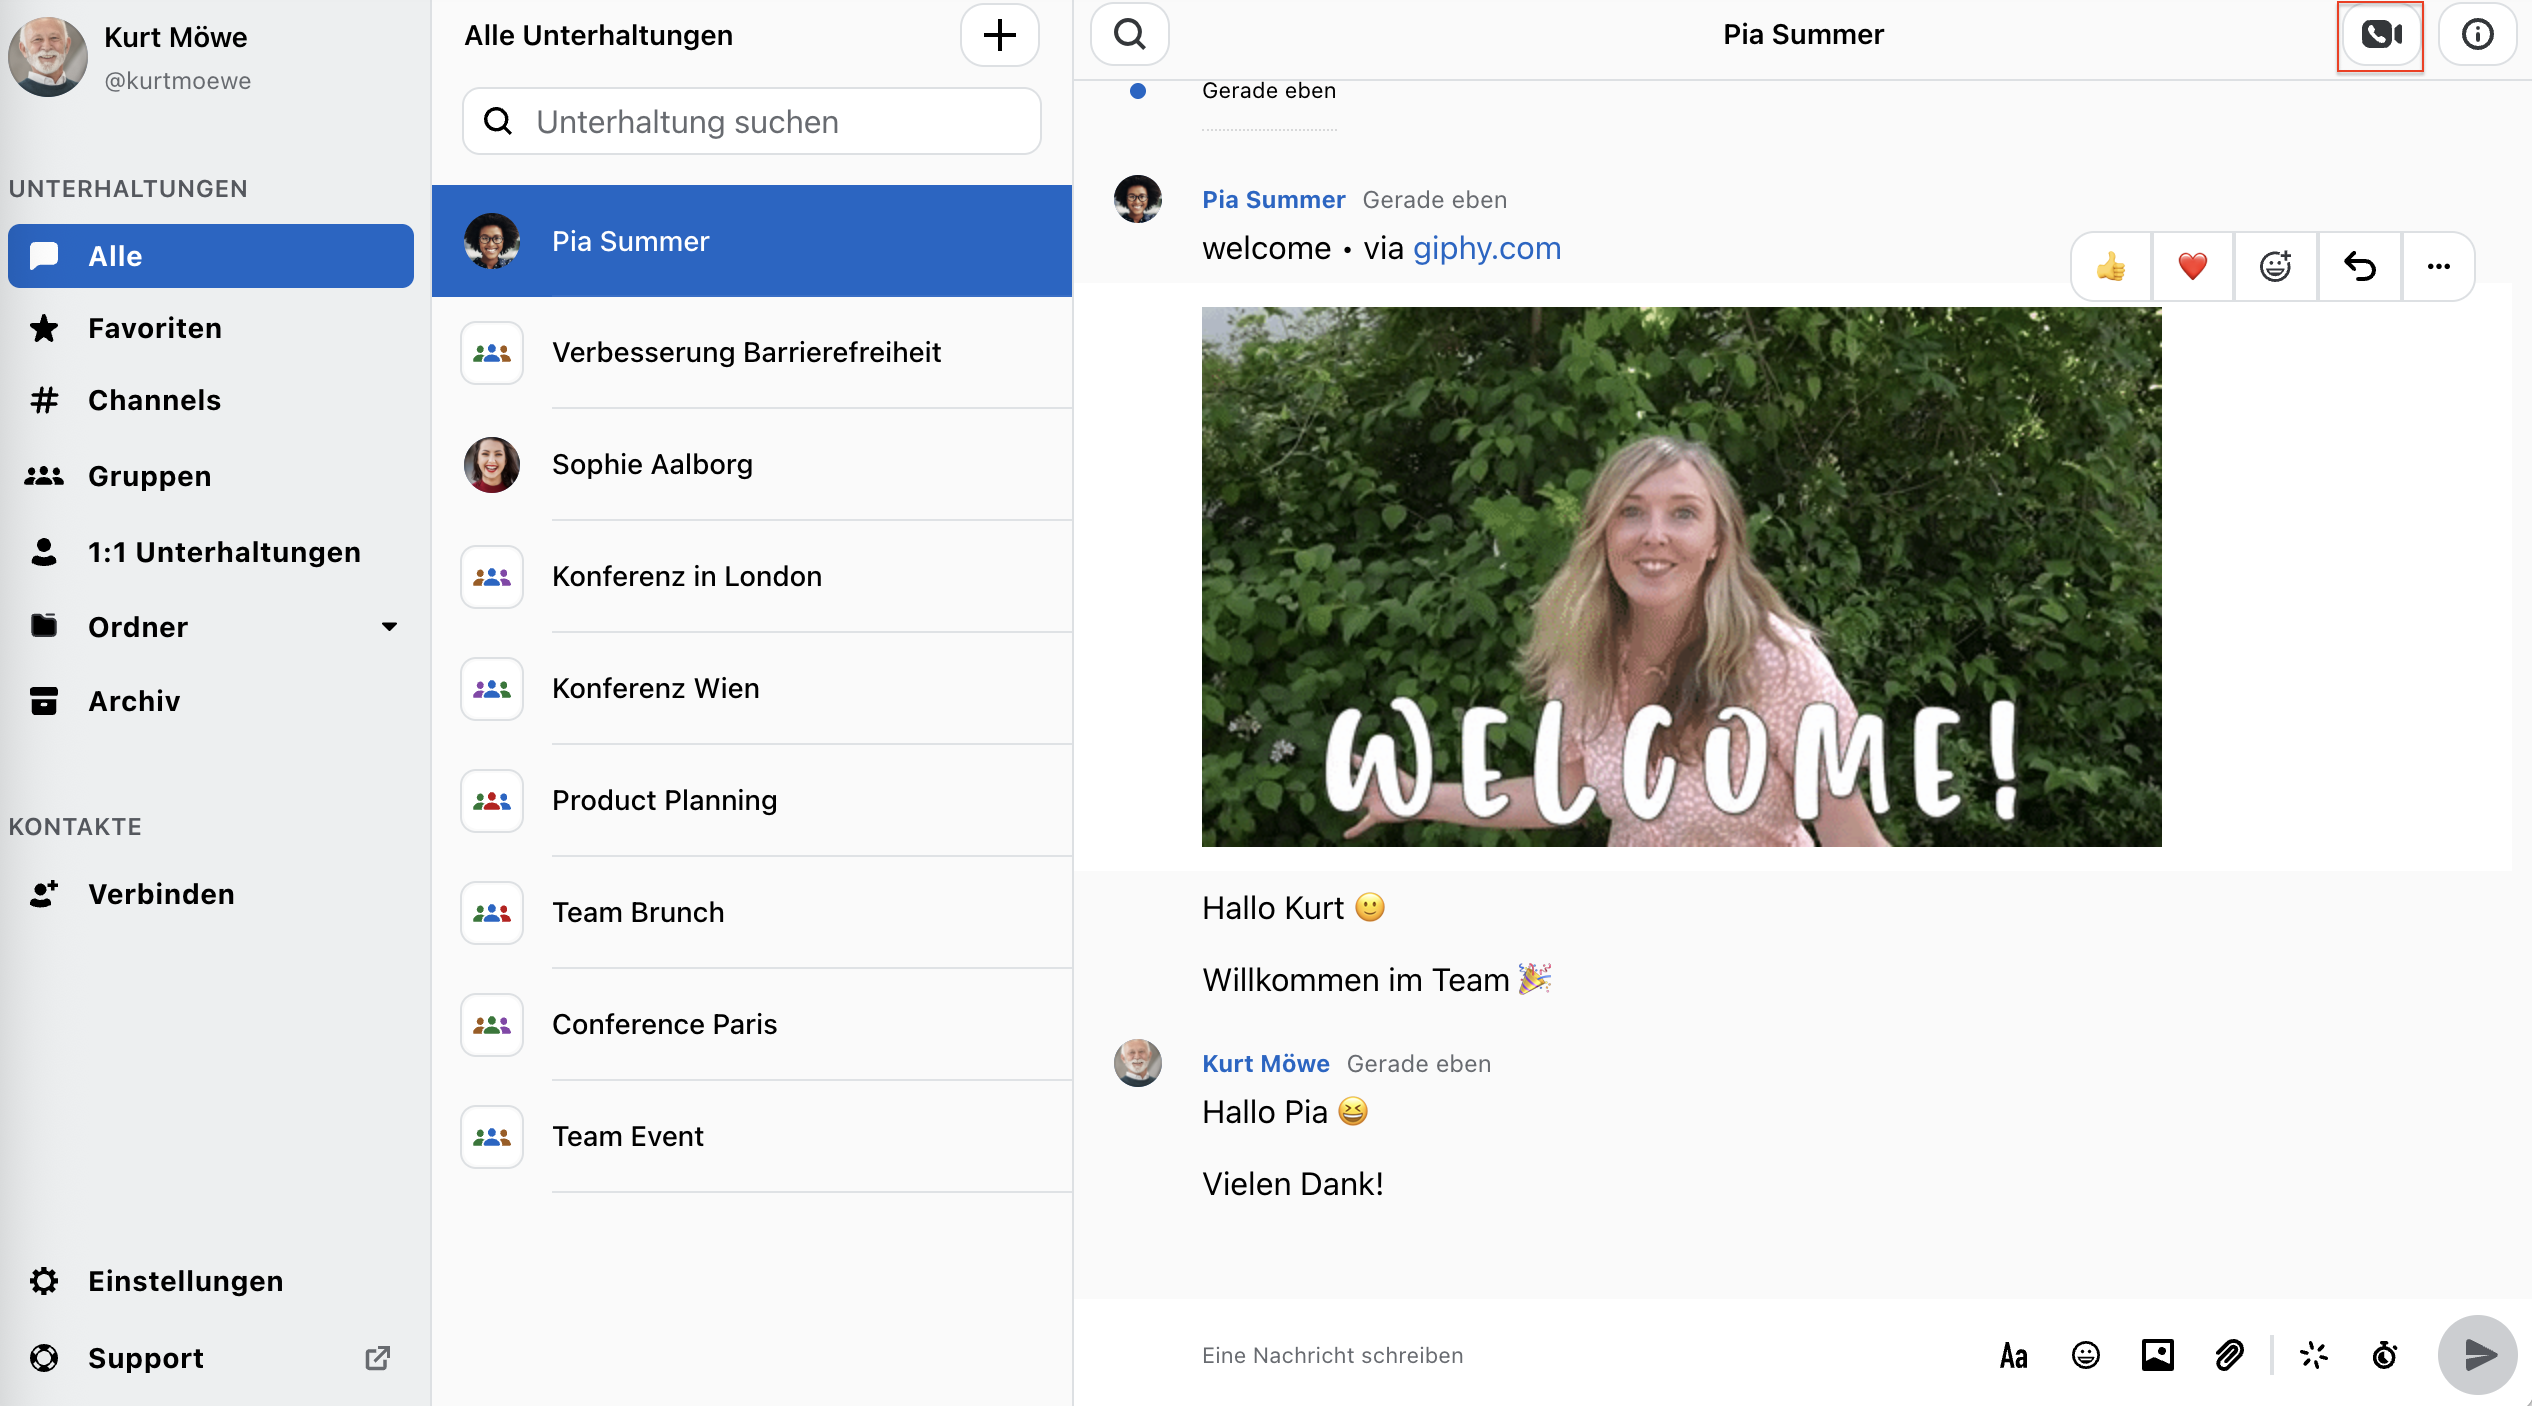Create a new conversation with plus button
This screenshot has width=2532, height=1406.
pos(999,36)
